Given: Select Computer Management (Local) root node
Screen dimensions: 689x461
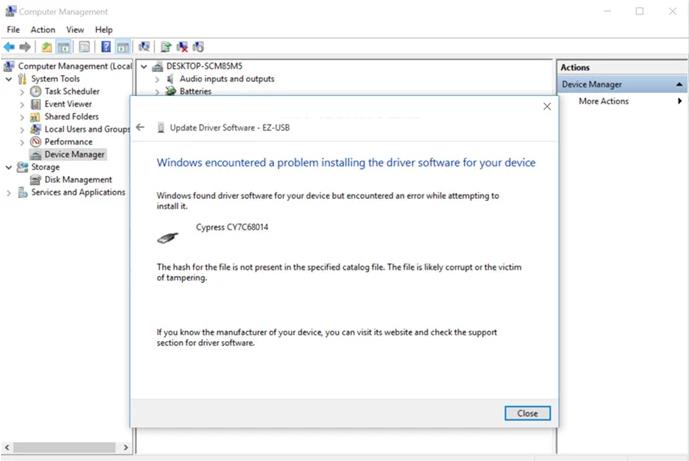Looking at the screenshot, I should 75,66.
